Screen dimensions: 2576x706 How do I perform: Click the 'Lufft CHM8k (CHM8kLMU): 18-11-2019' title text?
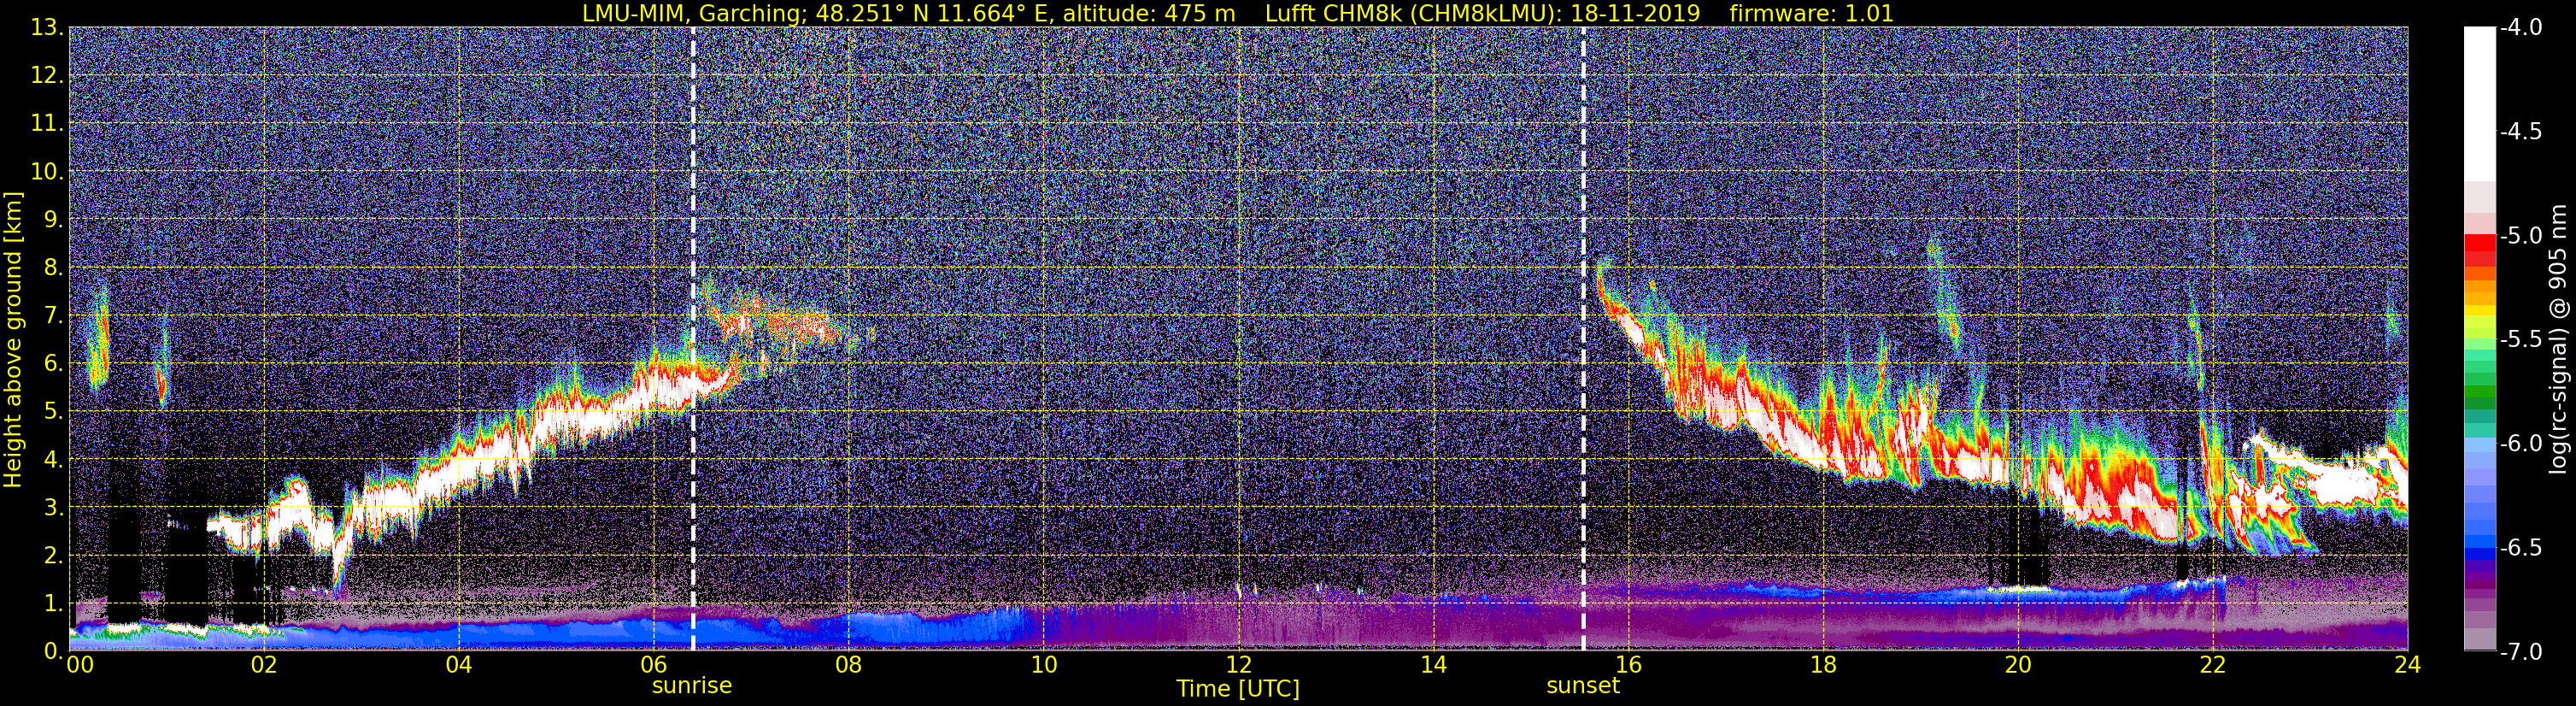coord(1483,14)
